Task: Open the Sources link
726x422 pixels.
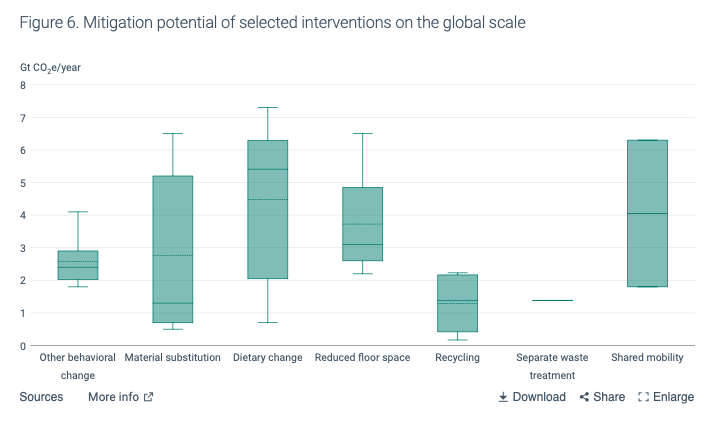Action: pyautogui.click(x=41, y=397)
